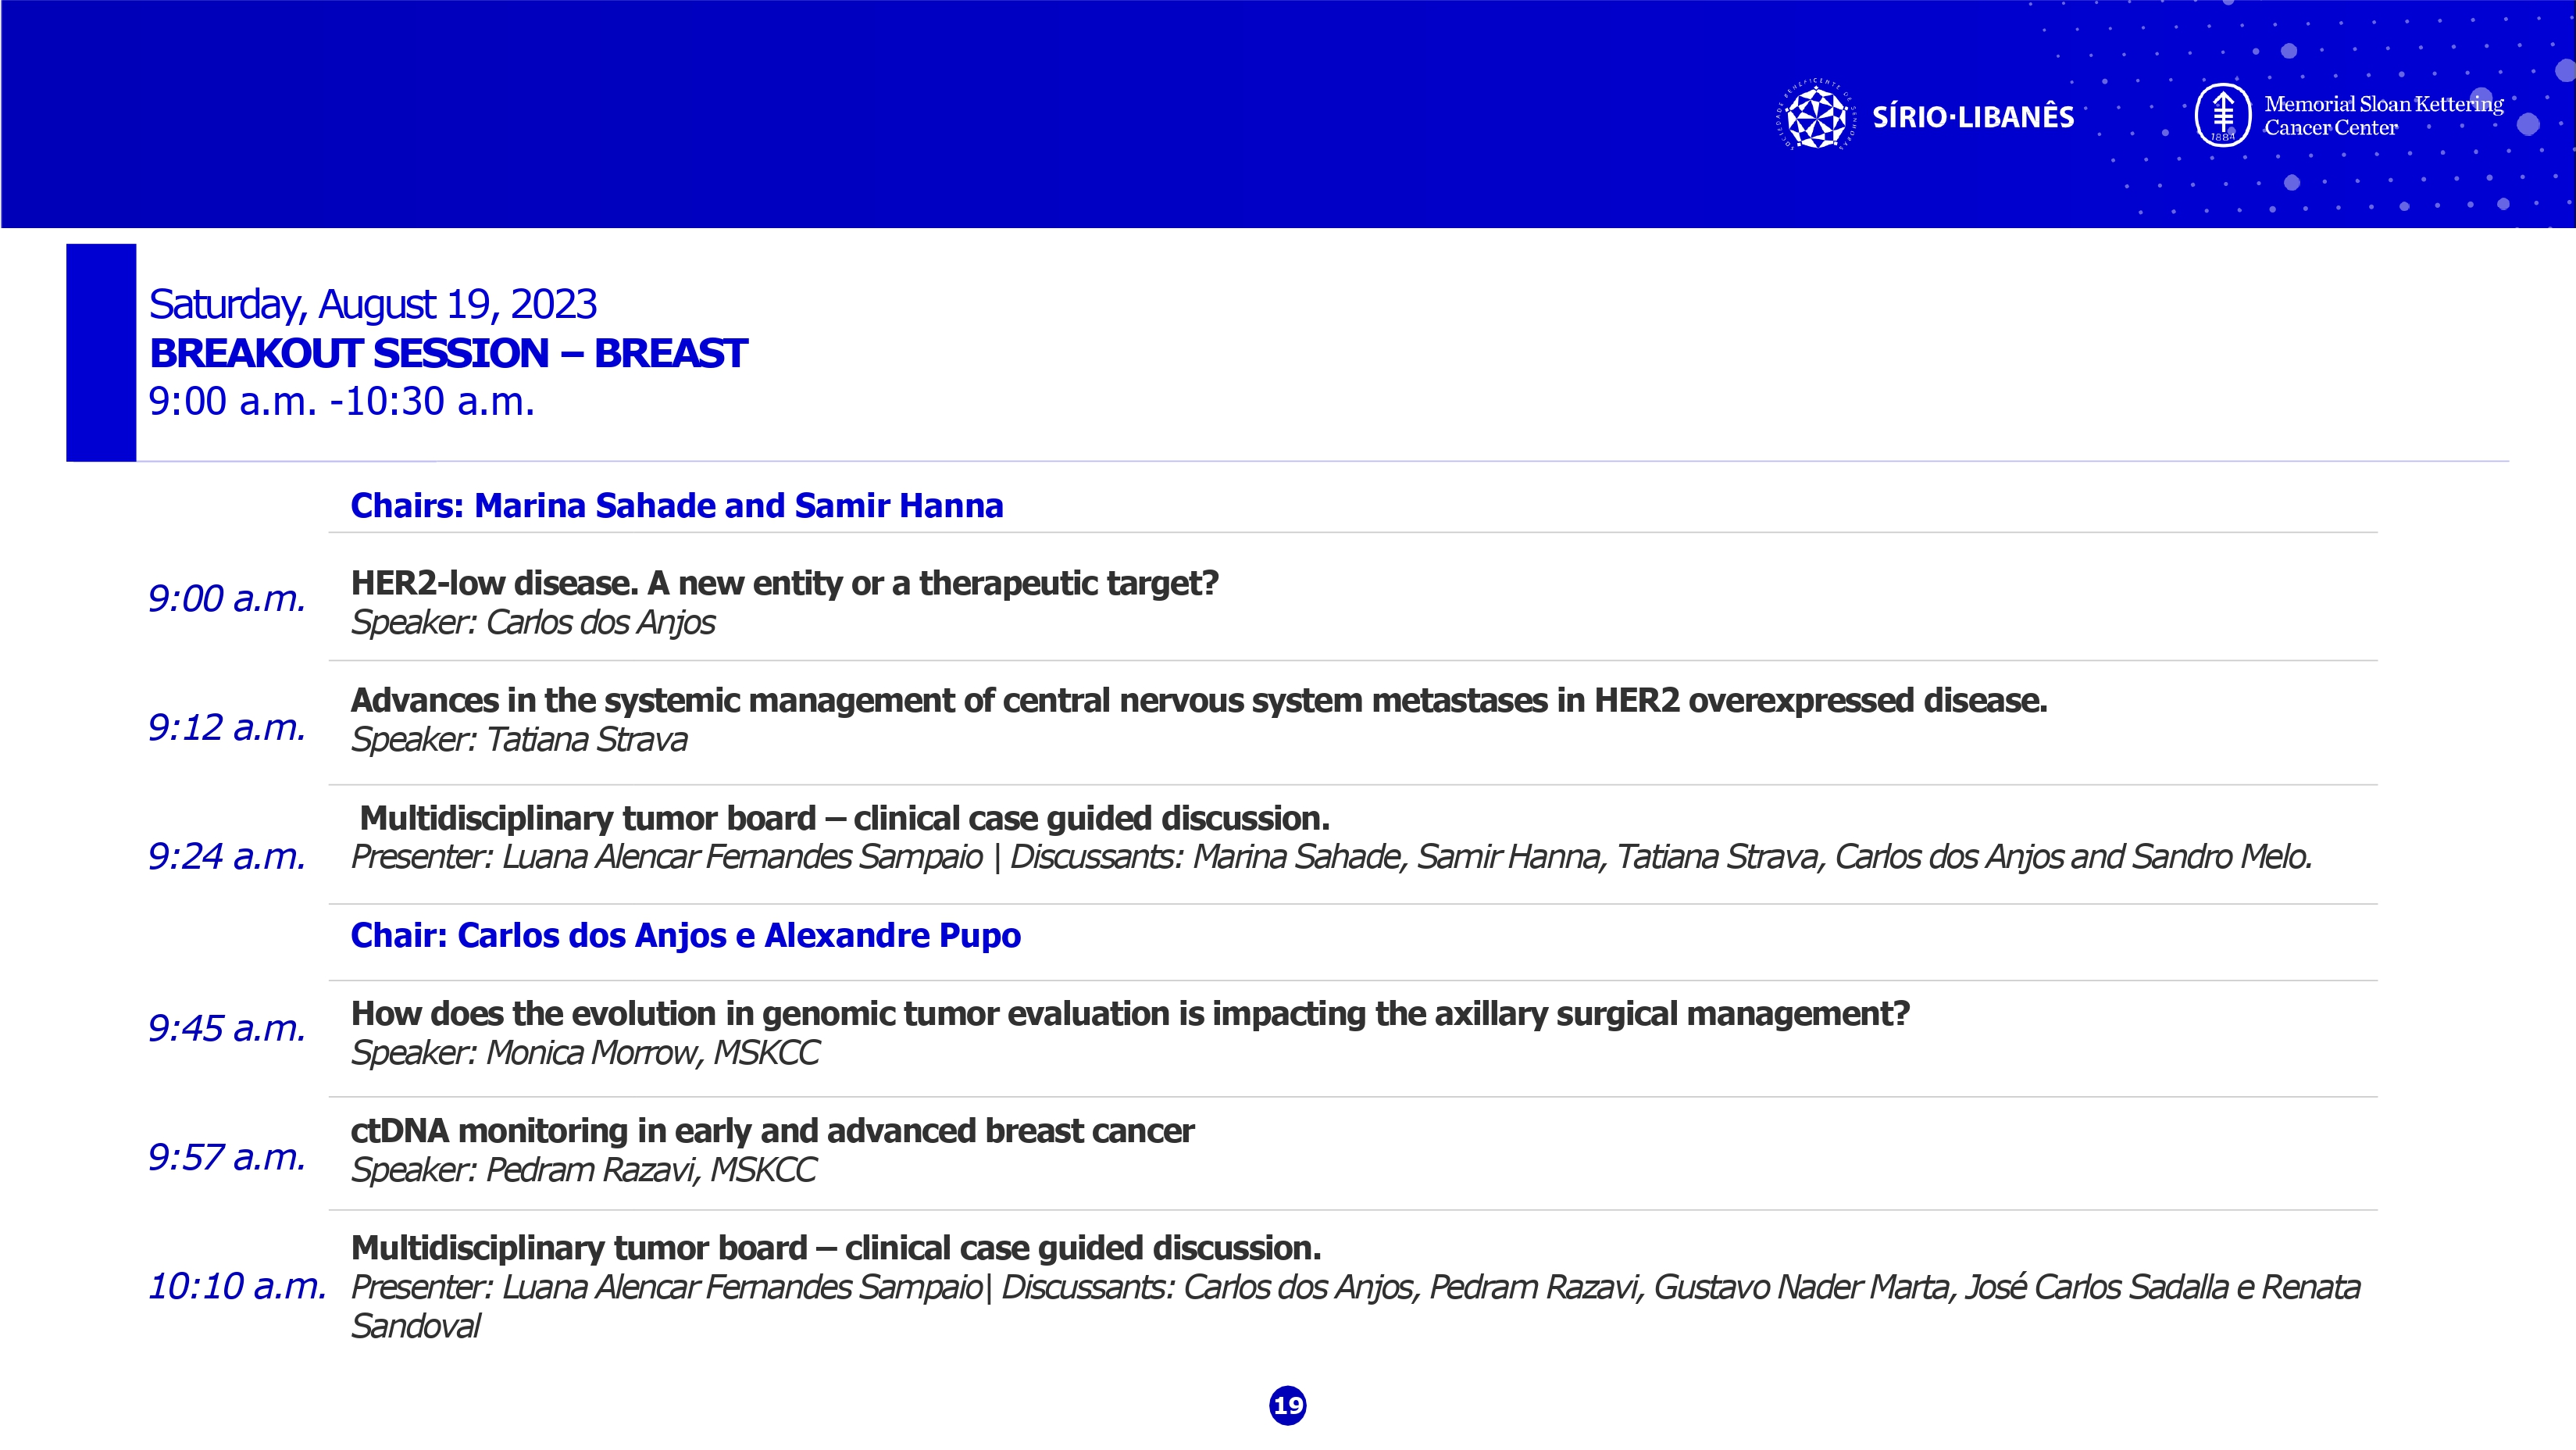This screenshot has height=1450, width=2576.
Task: Click the Chairs: Marina Sahade and Samir Hanna heading
Action: 676,505
